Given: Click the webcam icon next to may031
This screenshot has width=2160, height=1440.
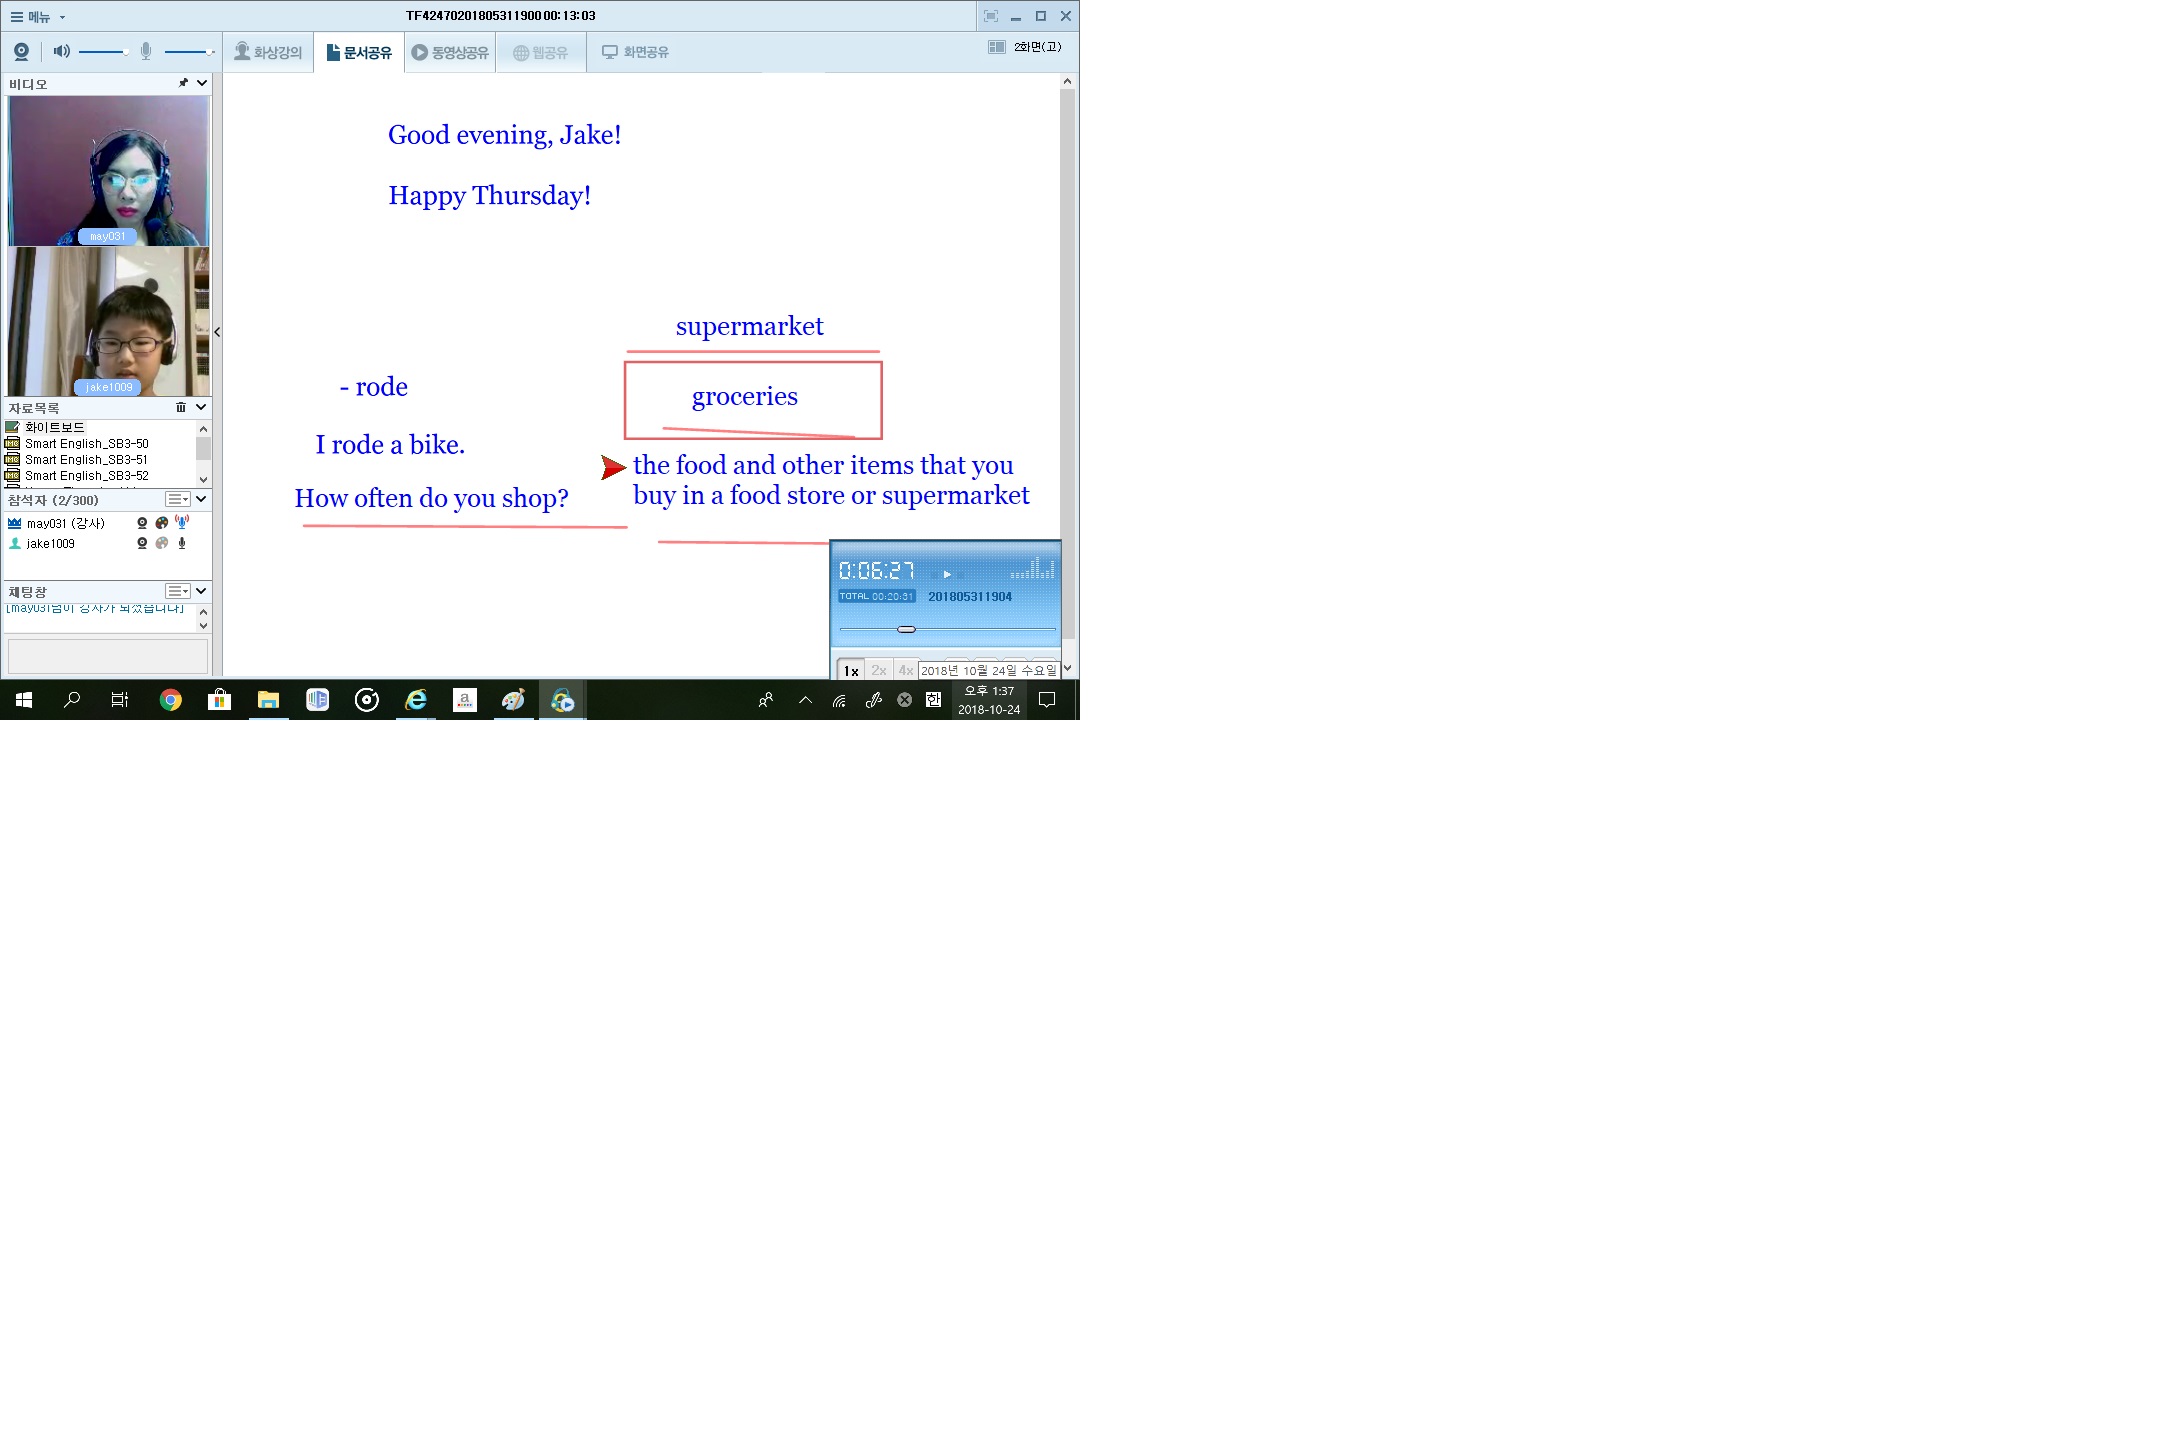Looking at the screenshot, I should 142,523.
